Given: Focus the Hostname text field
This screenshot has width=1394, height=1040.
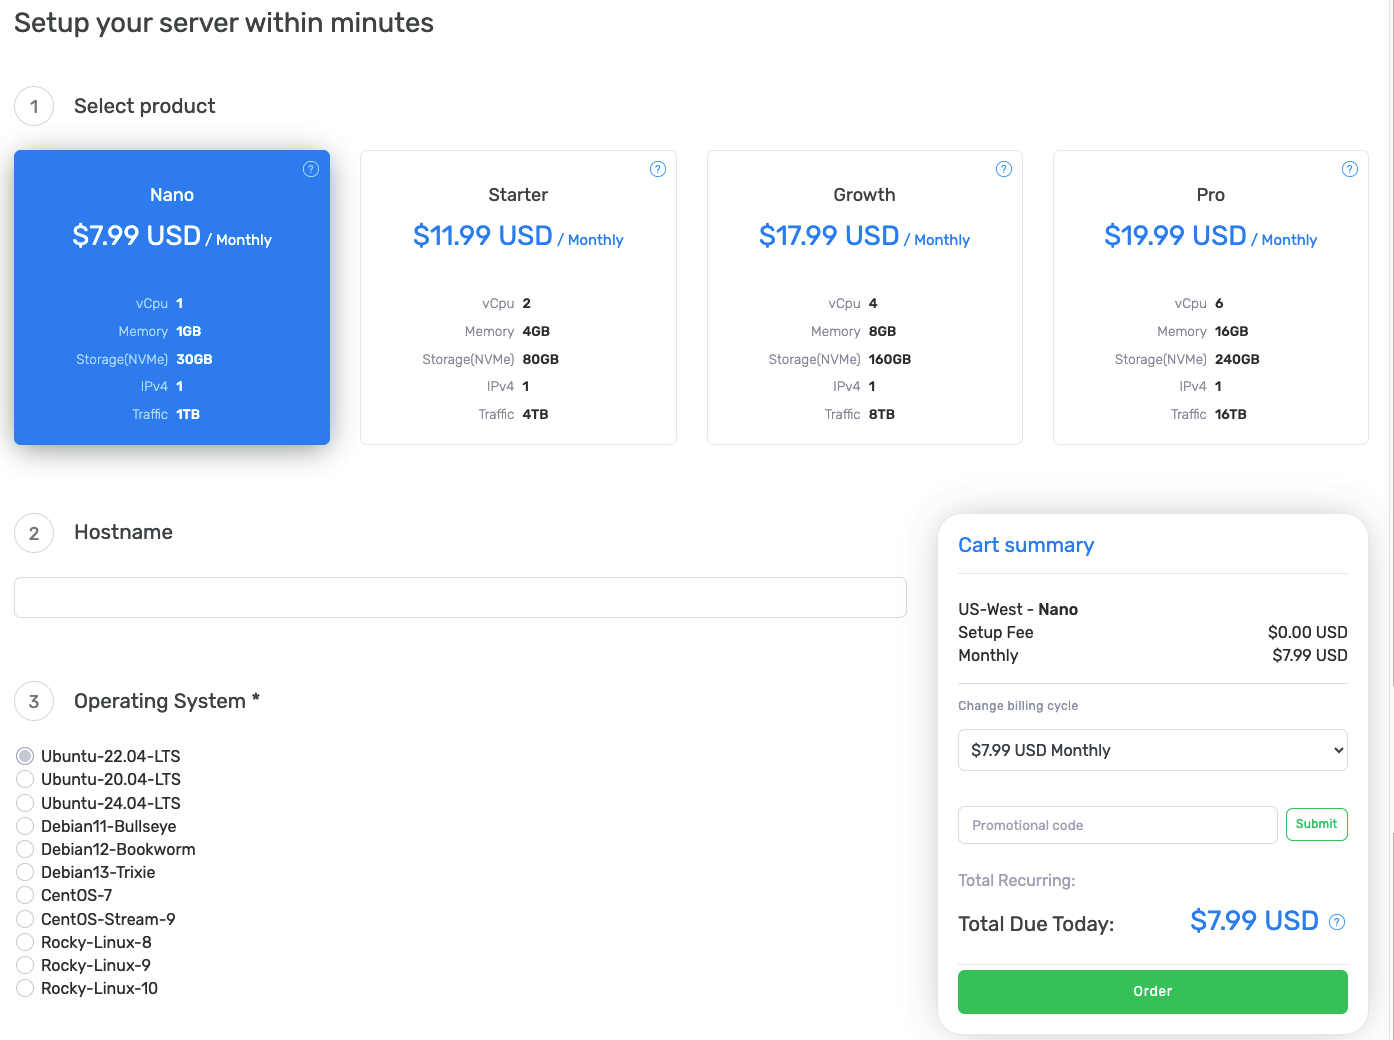Looking at the screenshot, I should pos(460,597).
